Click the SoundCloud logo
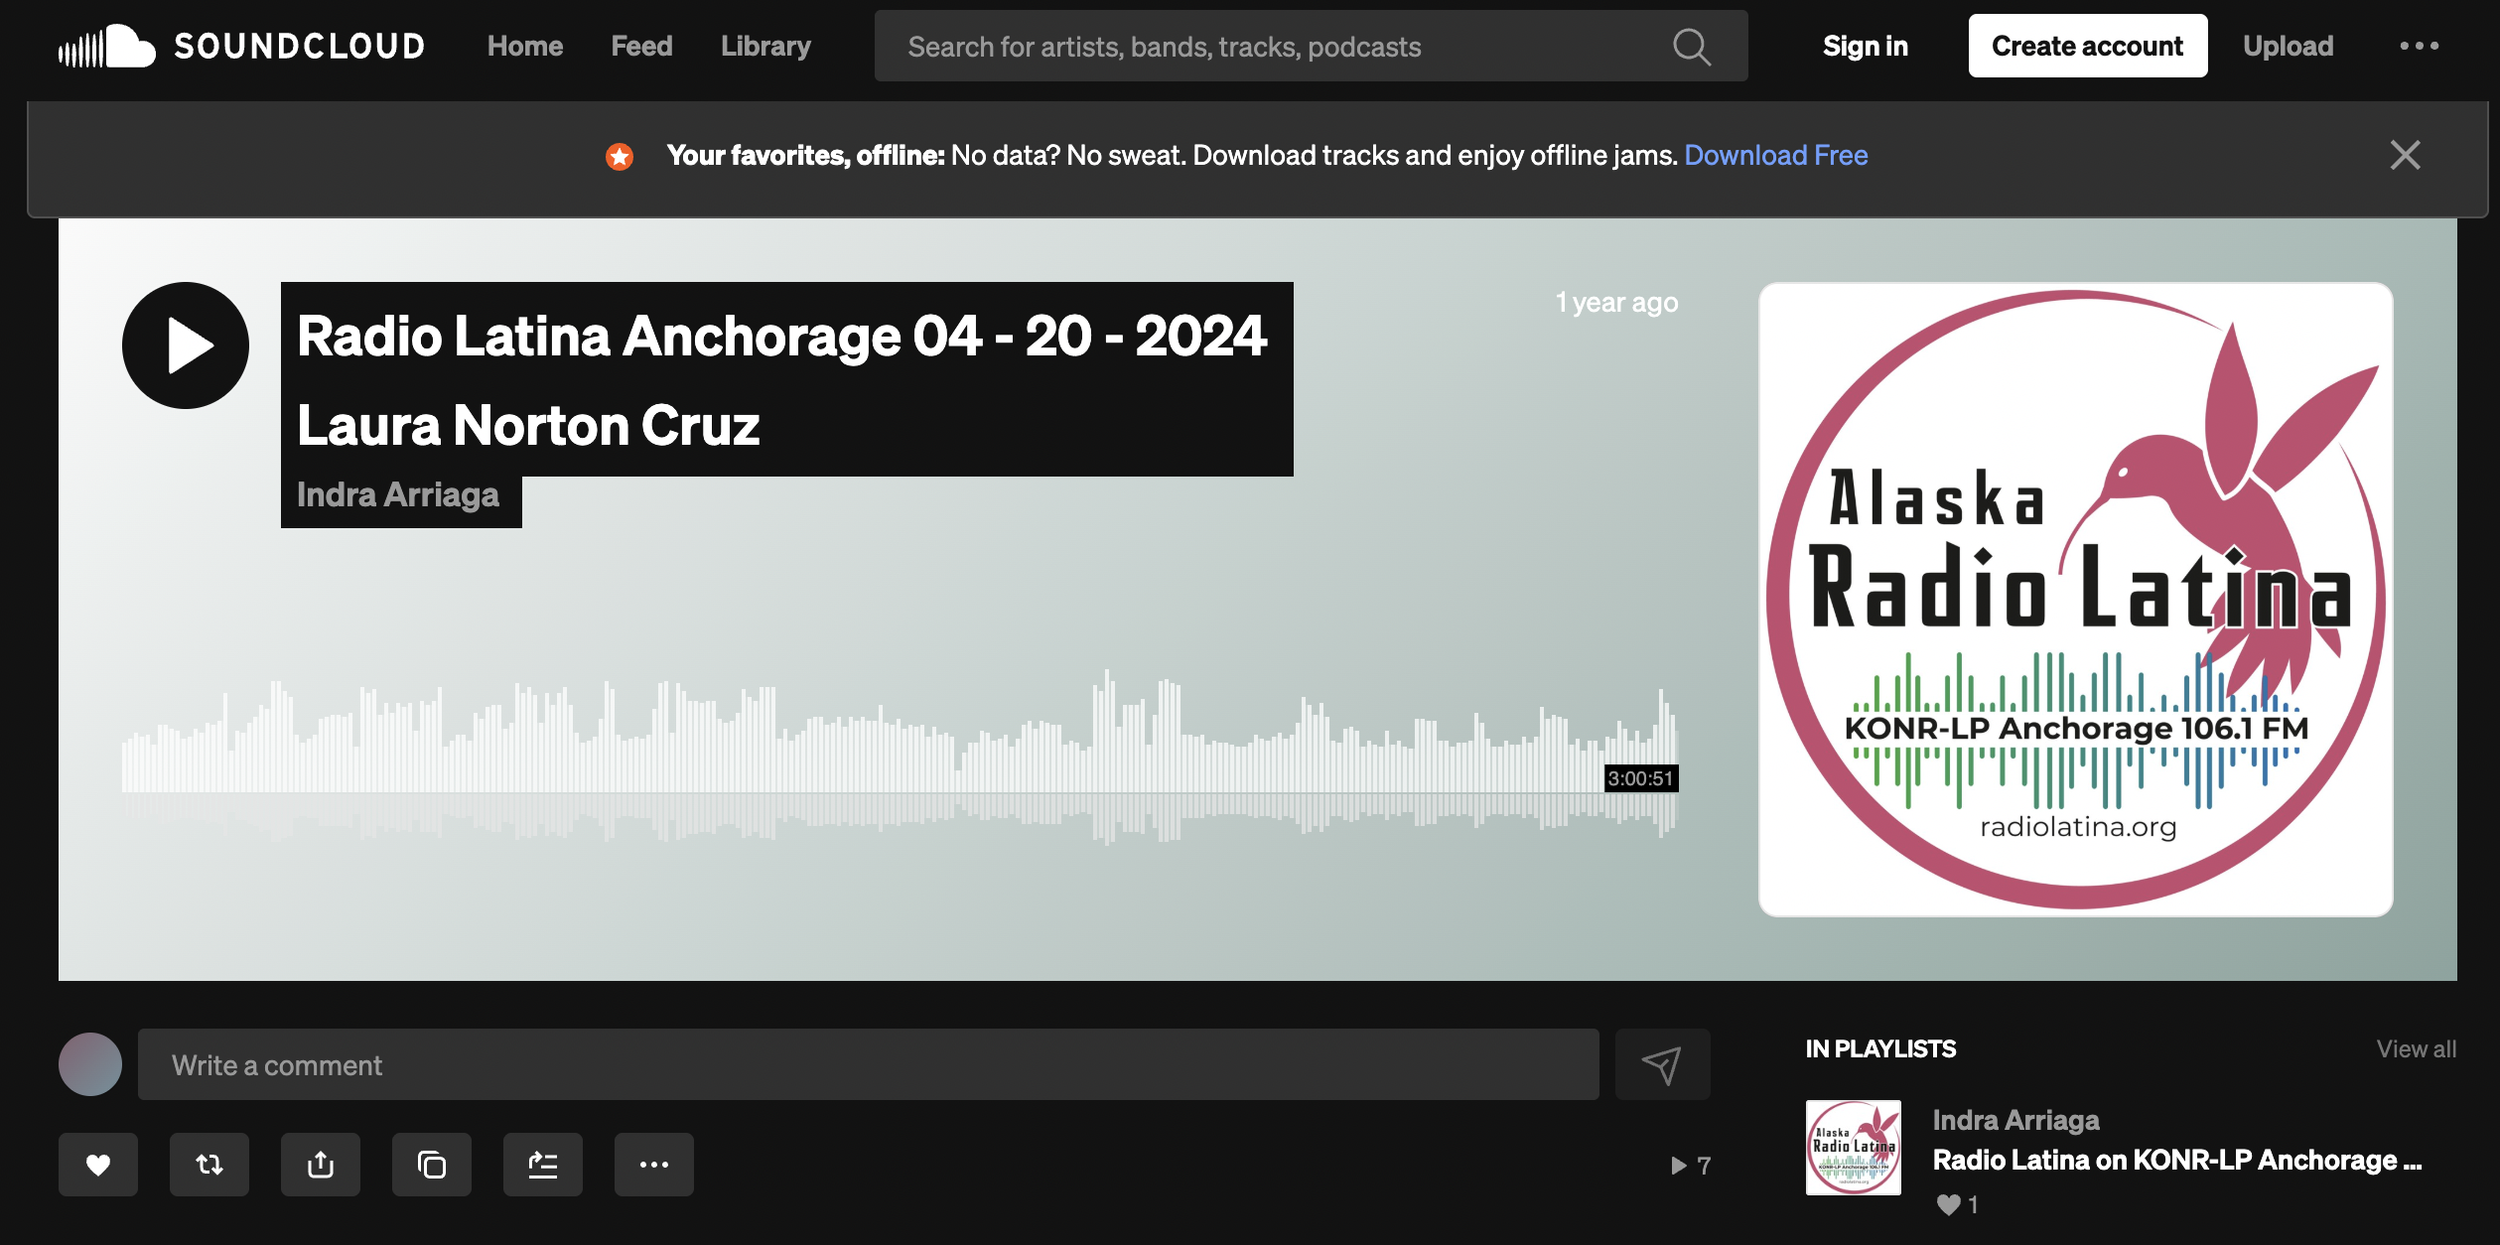 (241, 46)
